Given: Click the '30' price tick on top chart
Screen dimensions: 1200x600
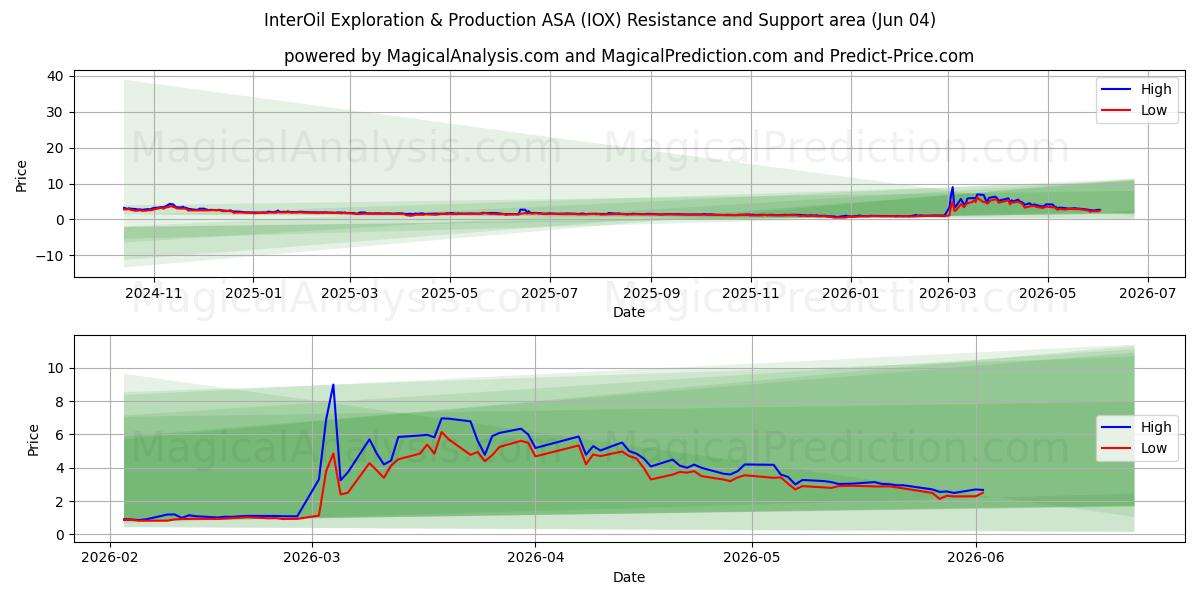Looking at the screenshot, I should (56, 112).
